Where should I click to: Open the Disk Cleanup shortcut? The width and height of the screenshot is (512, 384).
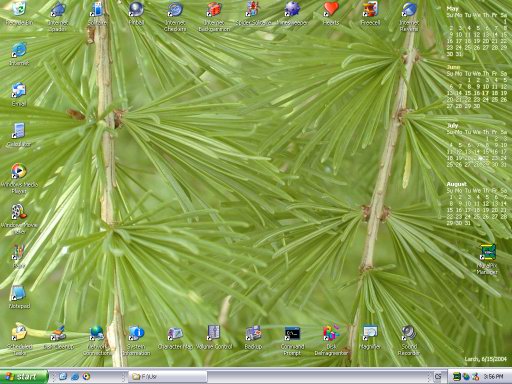click(x=58, y=337)
